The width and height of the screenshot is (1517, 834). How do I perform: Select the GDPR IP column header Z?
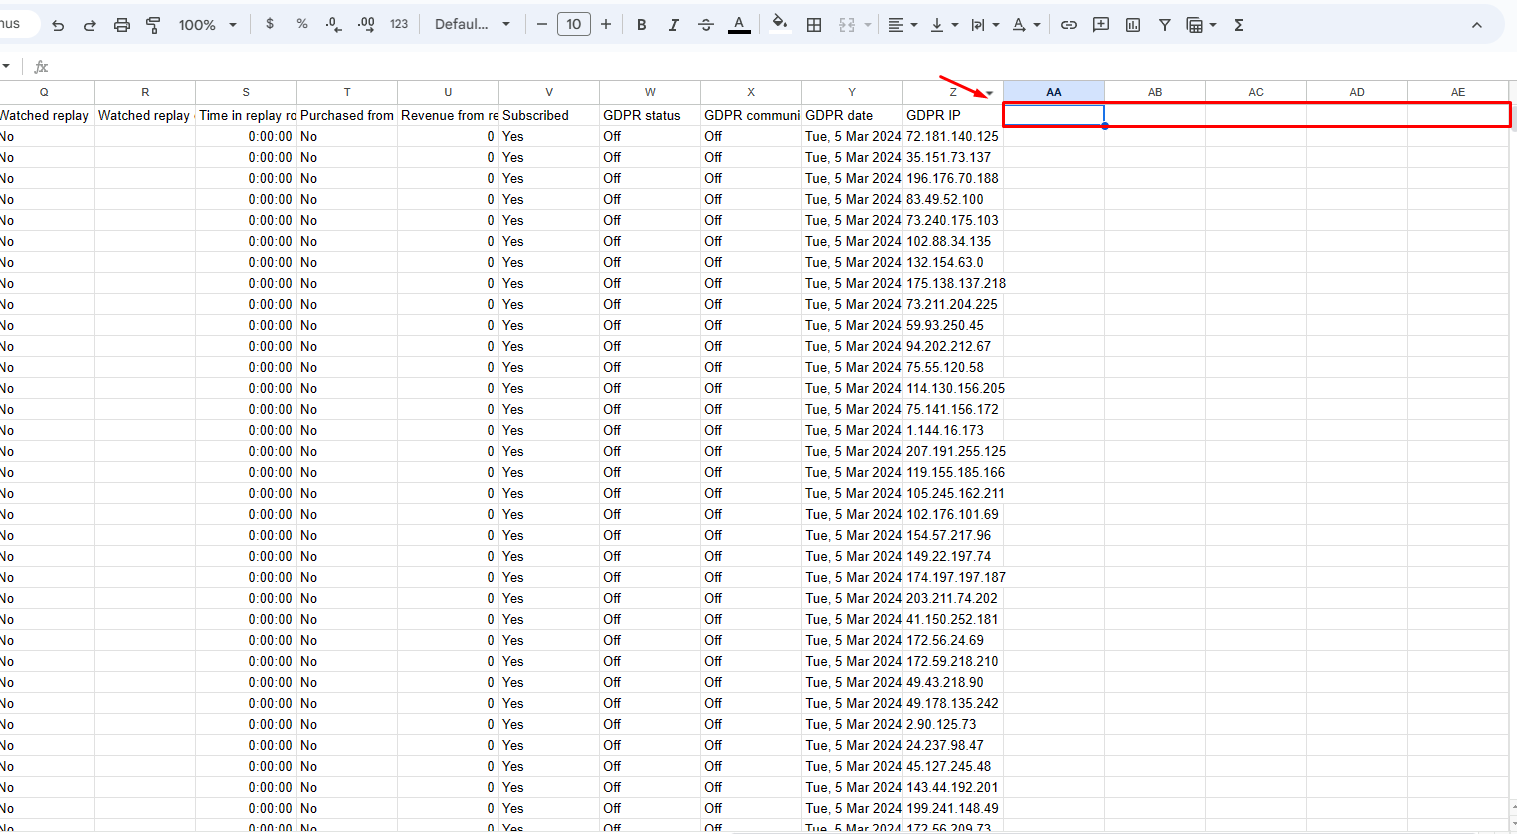952,91
